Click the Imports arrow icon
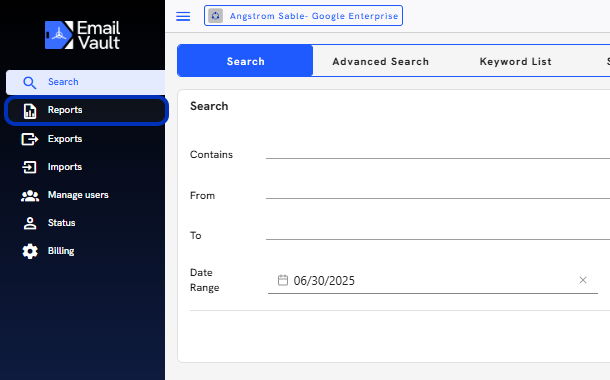The image size is (610, 380). tap(30, 167)
